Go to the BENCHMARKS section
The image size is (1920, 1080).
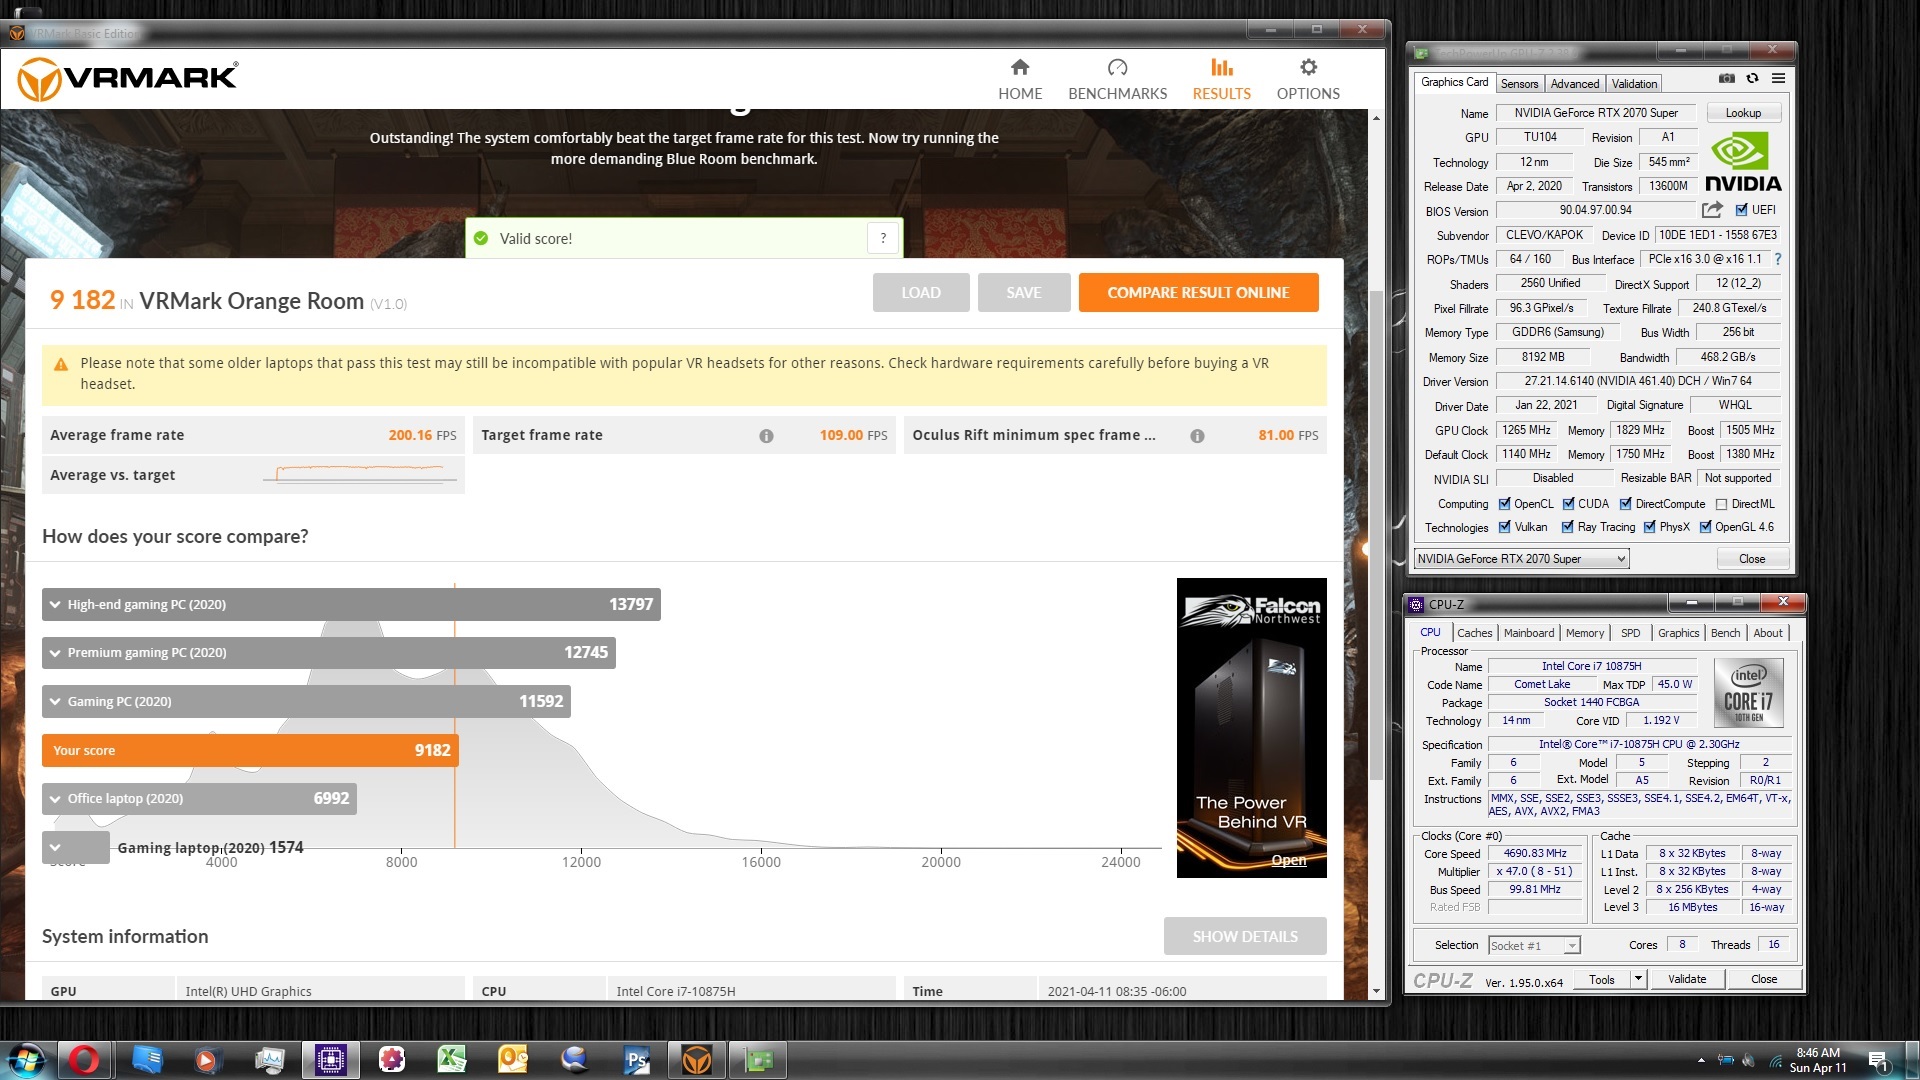(1117, 80)
